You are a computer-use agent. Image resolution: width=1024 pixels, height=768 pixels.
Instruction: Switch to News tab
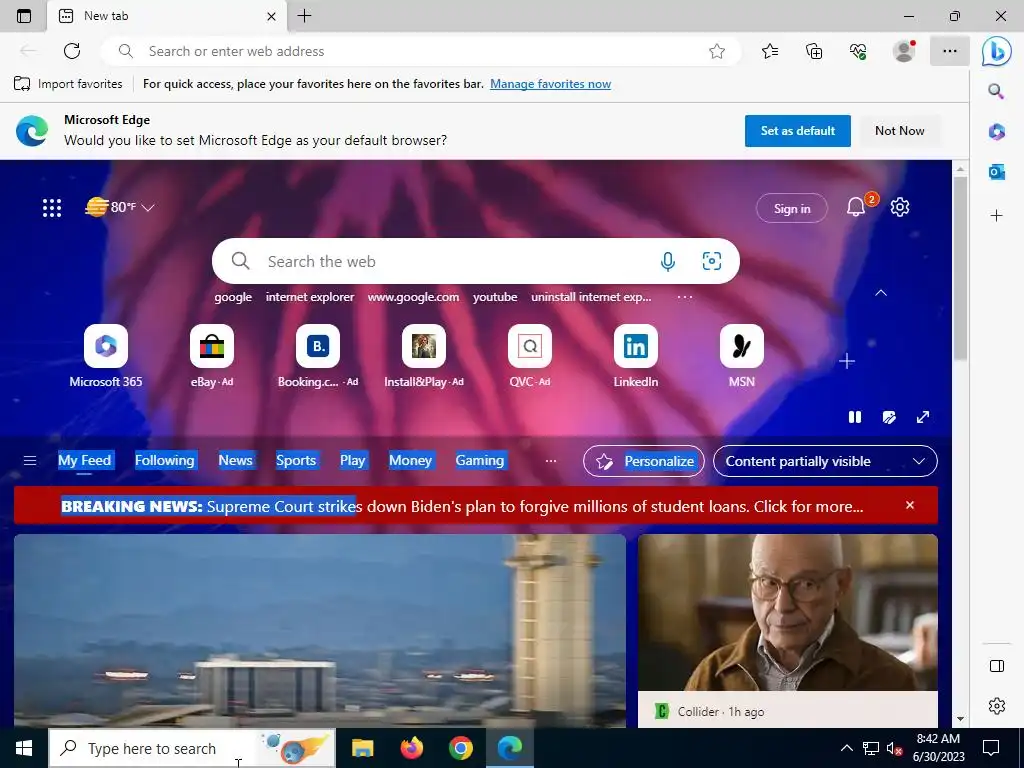[235, 460]
